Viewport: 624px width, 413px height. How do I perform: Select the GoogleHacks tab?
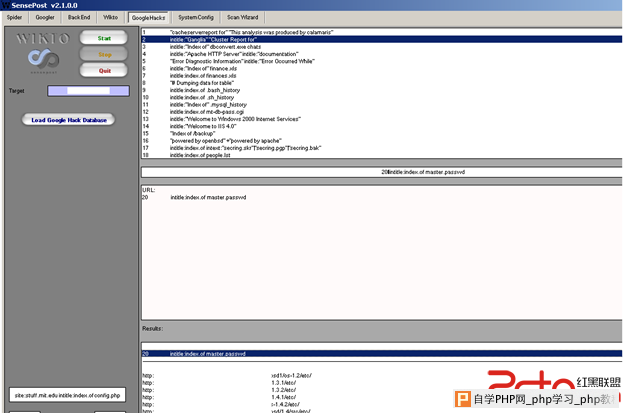[x=148, y=18]
